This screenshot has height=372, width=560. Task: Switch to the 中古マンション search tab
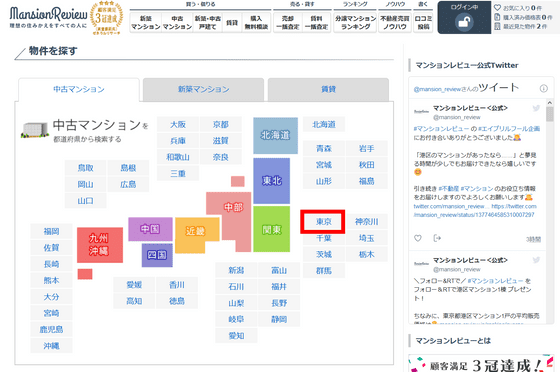coord(79,89)
